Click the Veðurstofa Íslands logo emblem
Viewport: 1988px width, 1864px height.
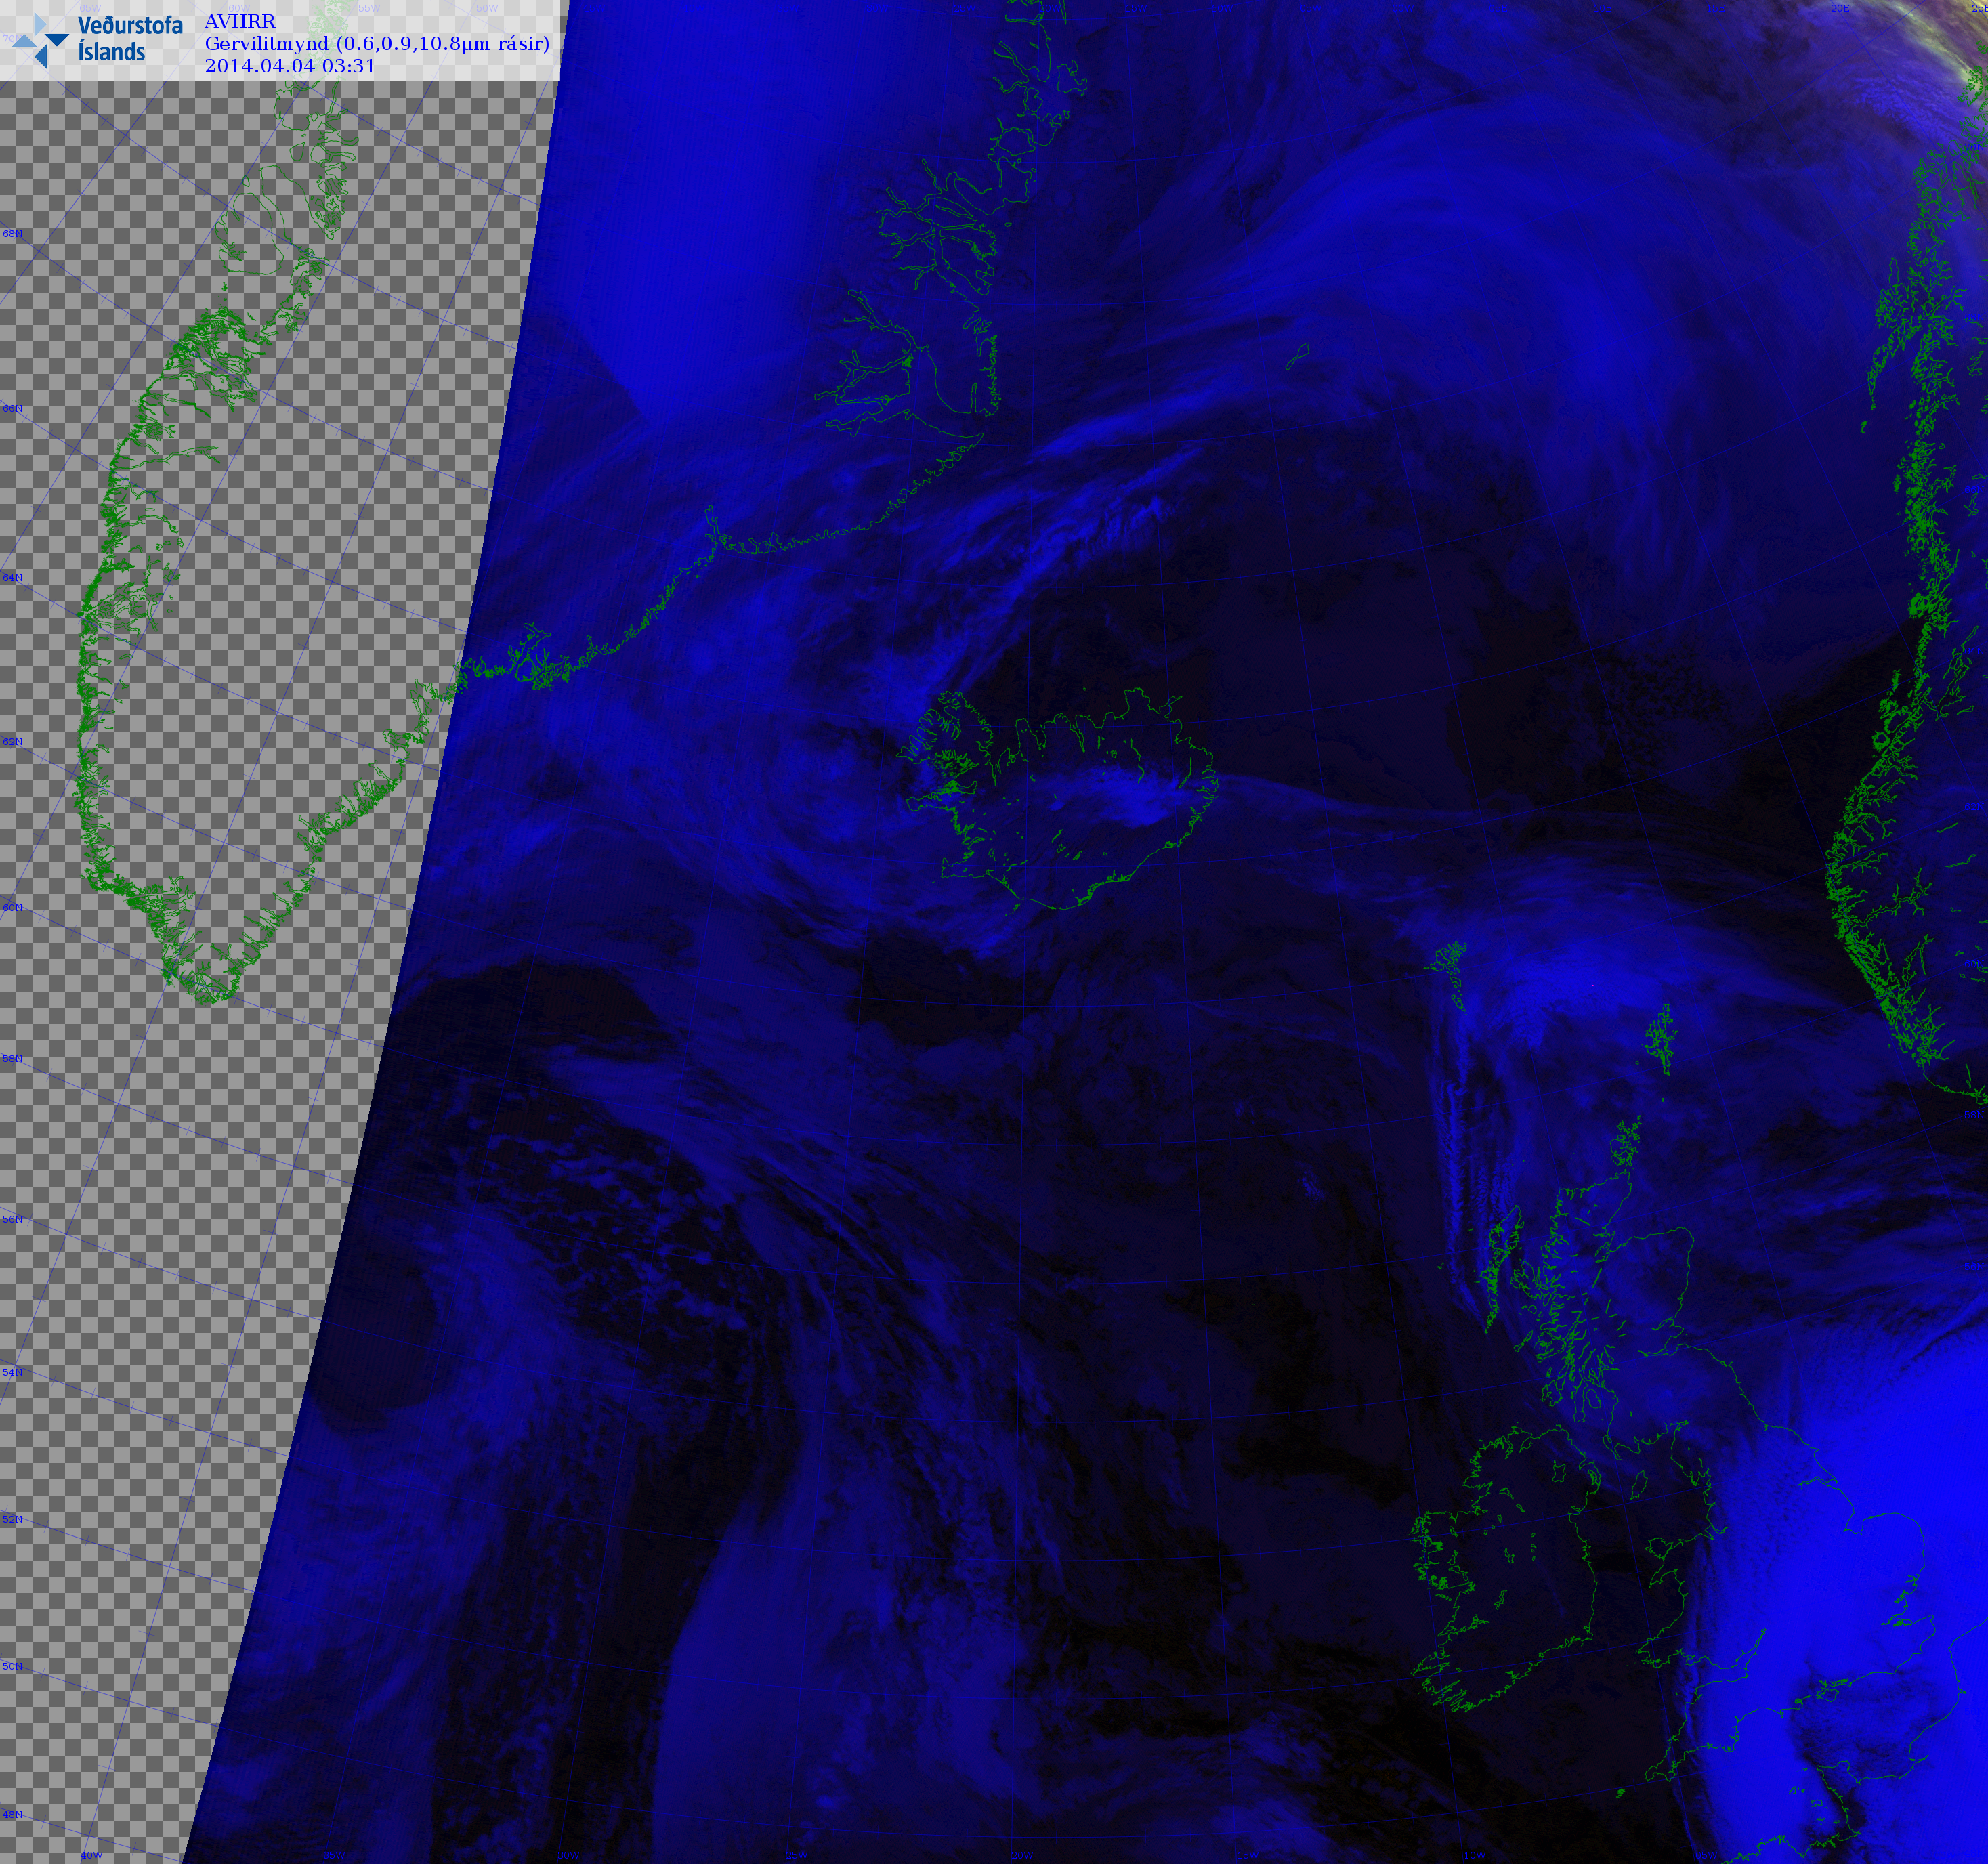point(42,40)
